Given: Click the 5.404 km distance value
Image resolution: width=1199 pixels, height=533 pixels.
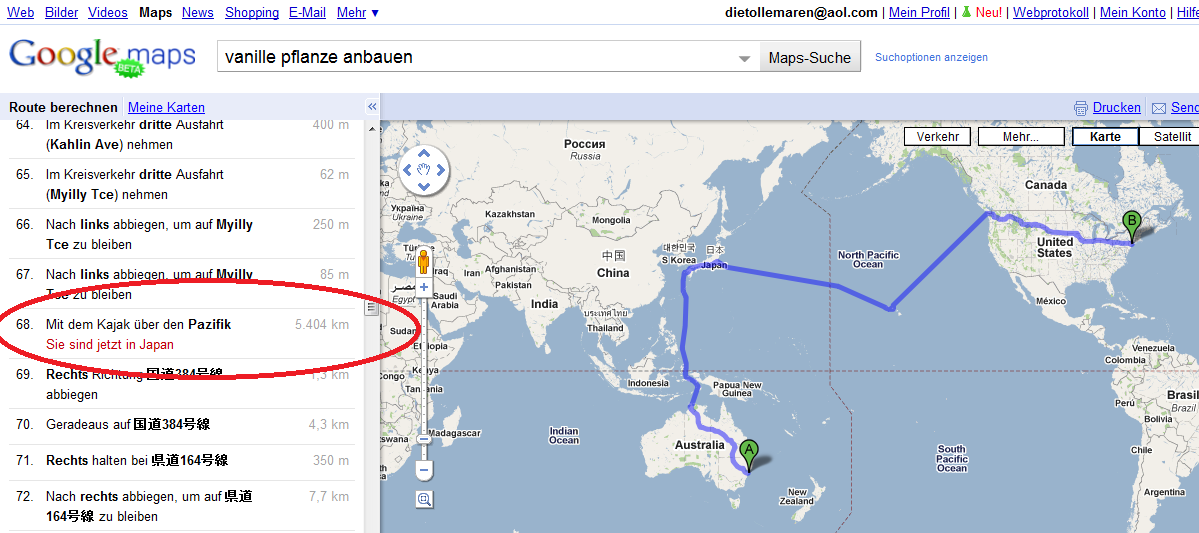Looking at the screenshot, I should [322, 325].
